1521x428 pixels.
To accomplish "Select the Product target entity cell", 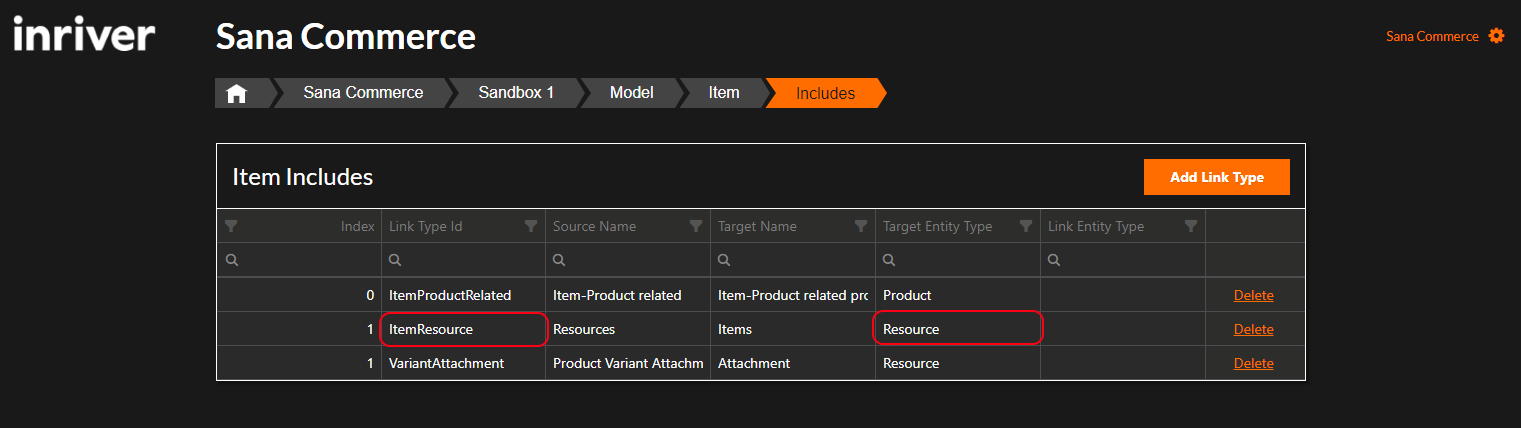I will pos(958,295).
